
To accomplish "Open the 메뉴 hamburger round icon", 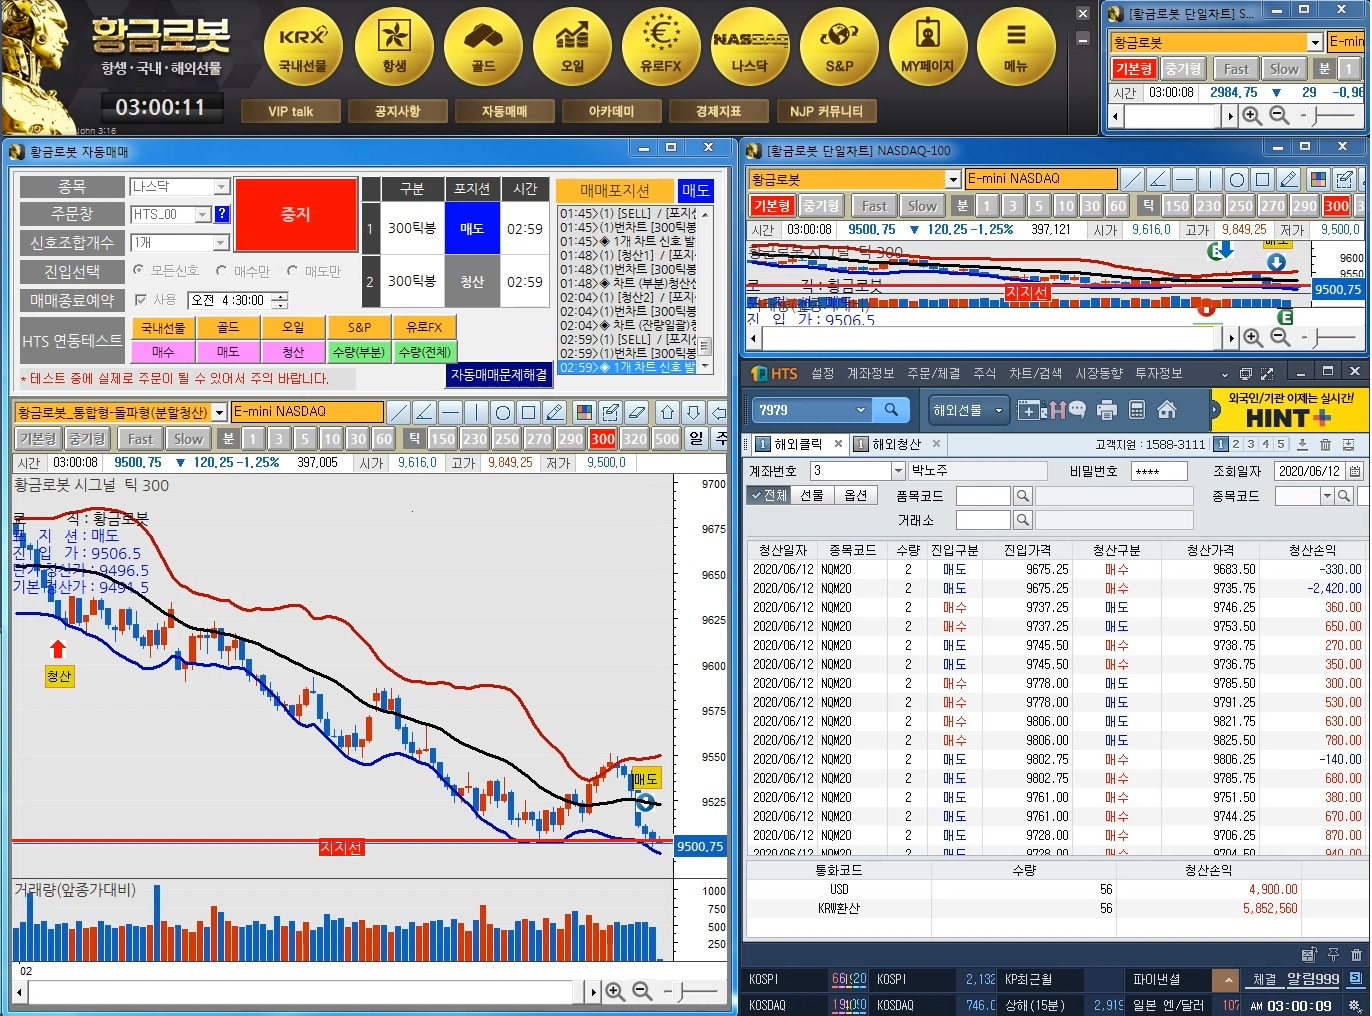I will [1016, 45].
